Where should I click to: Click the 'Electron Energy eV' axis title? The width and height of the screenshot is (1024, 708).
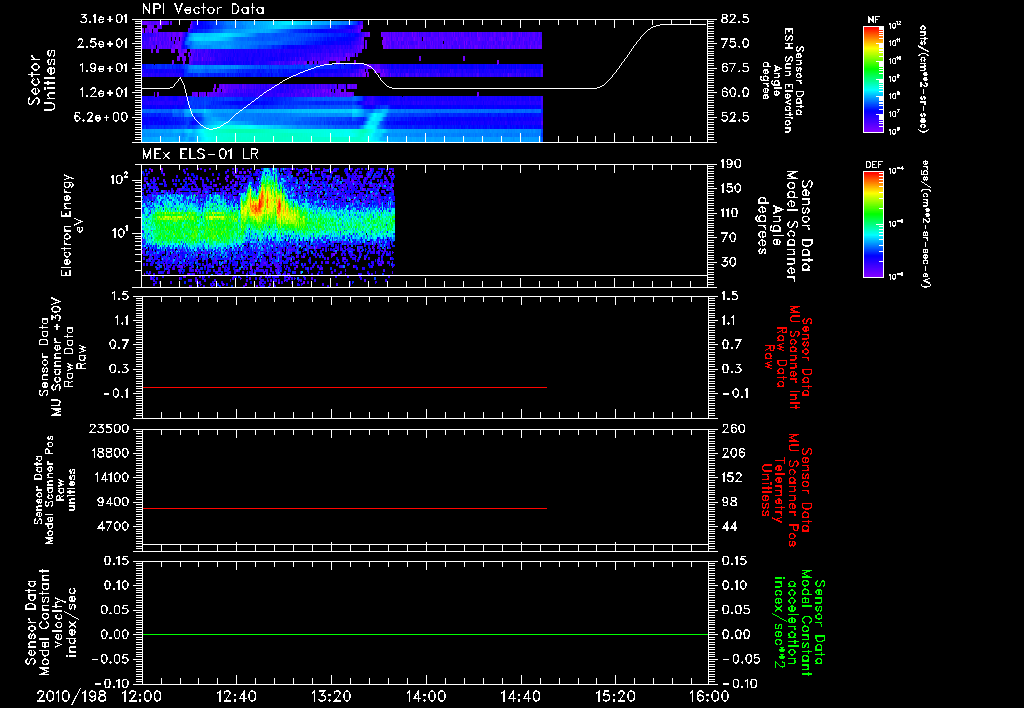(72, 225)
